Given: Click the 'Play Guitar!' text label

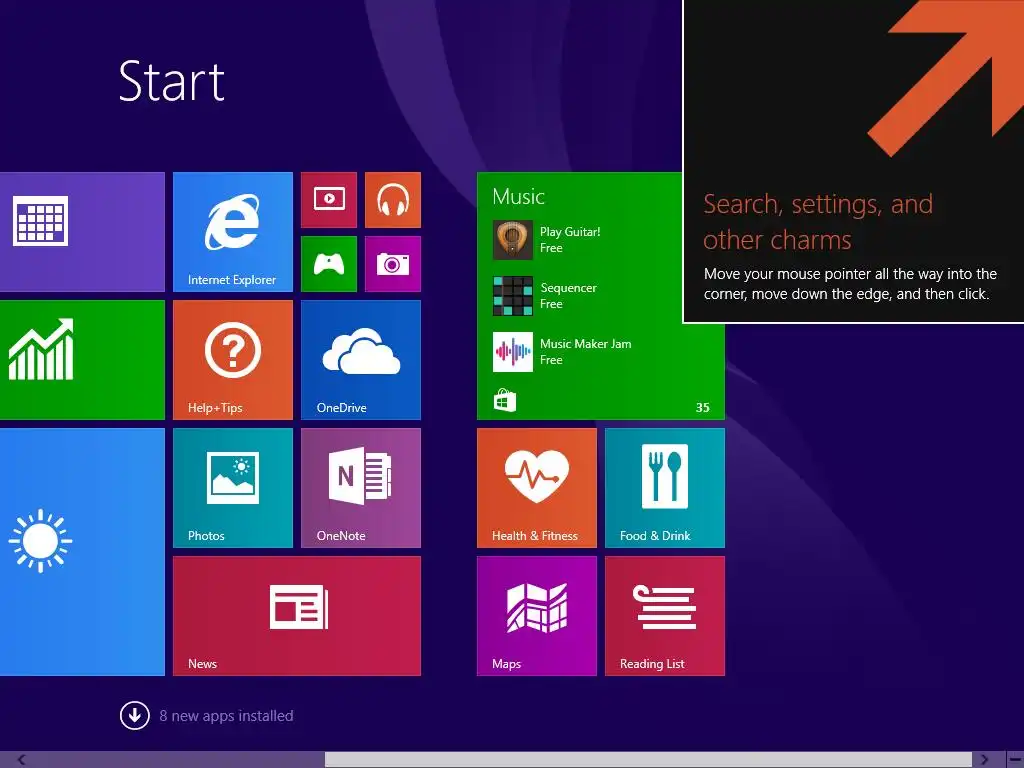Looking at the screenshot, I should 570,232.
